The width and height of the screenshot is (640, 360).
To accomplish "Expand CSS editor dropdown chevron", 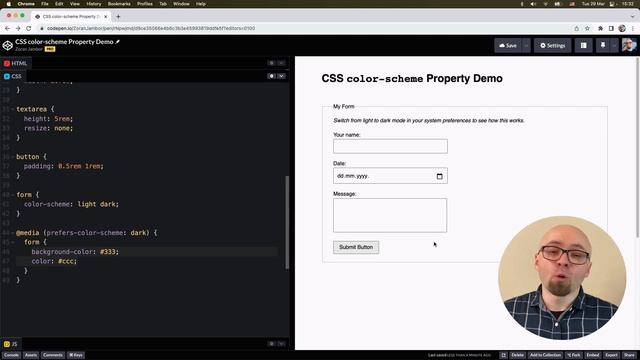I will click(281, 76).
